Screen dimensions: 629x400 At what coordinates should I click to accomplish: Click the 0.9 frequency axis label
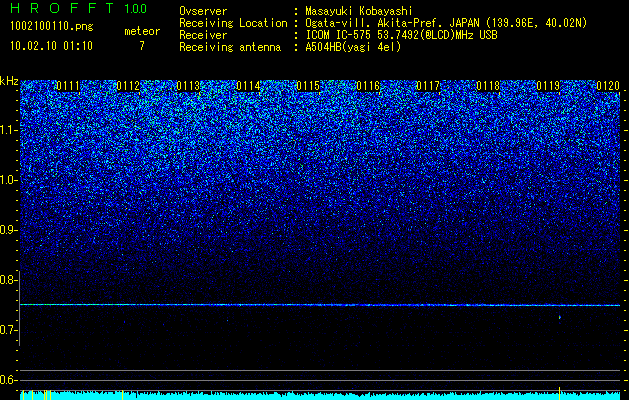[x=7, y=230]
